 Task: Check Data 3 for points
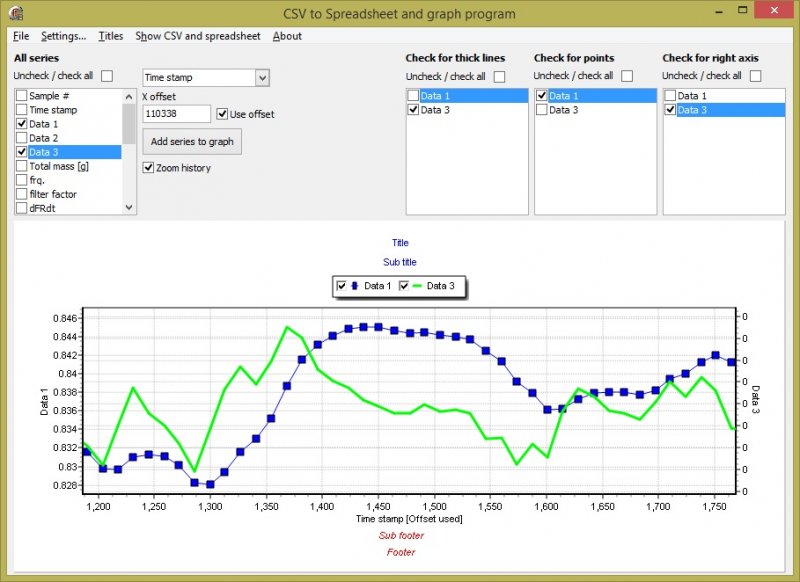pyautogui.click(x=542, y=110)
